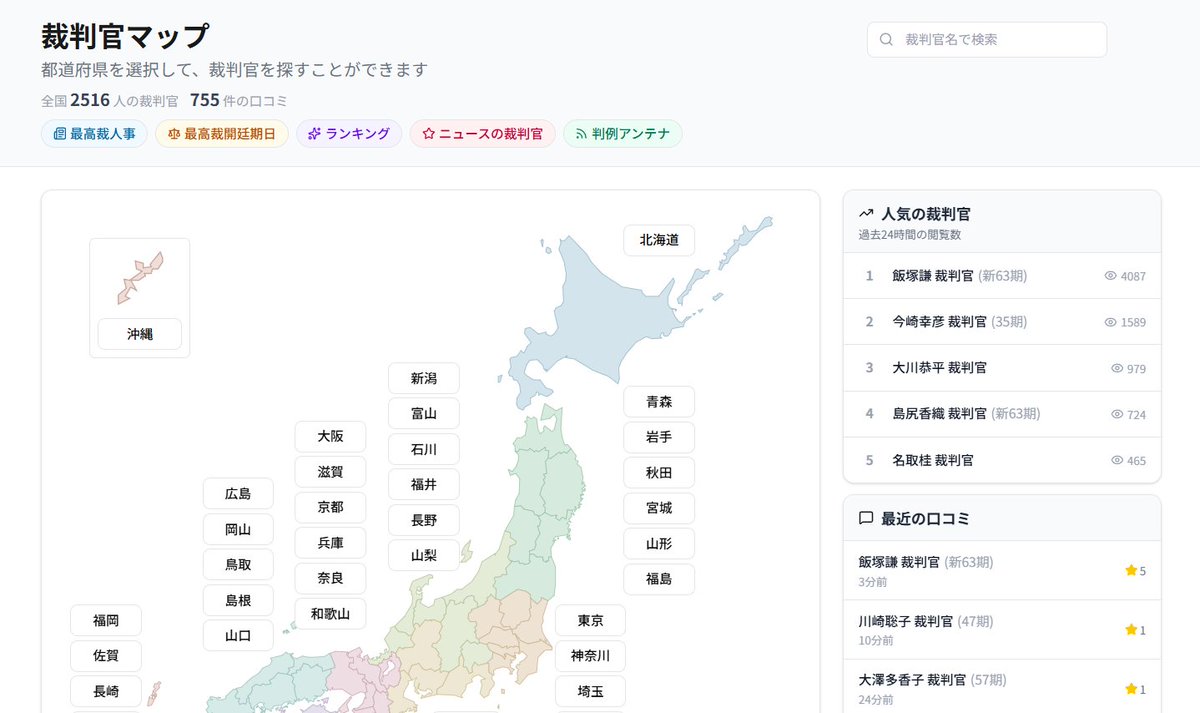The width and height of the screenshot is (1200, 713).
Task: Select 広島 prefecture
Action: 238,493
